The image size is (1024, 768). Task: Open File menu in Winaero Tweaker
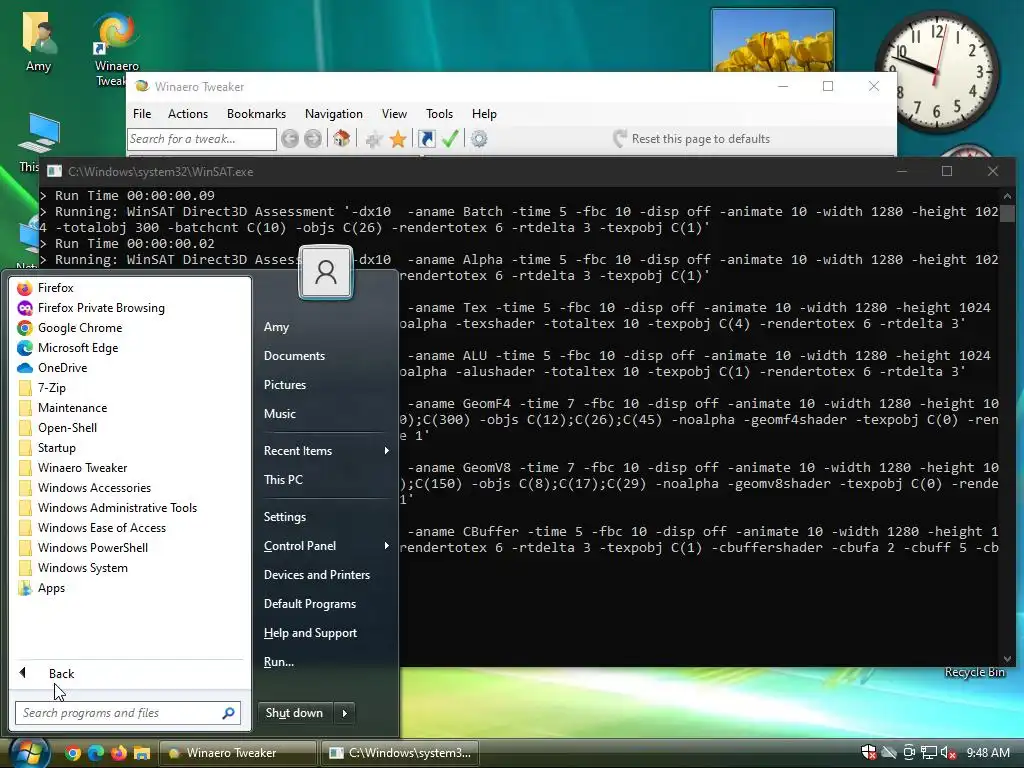click(142, 114)
